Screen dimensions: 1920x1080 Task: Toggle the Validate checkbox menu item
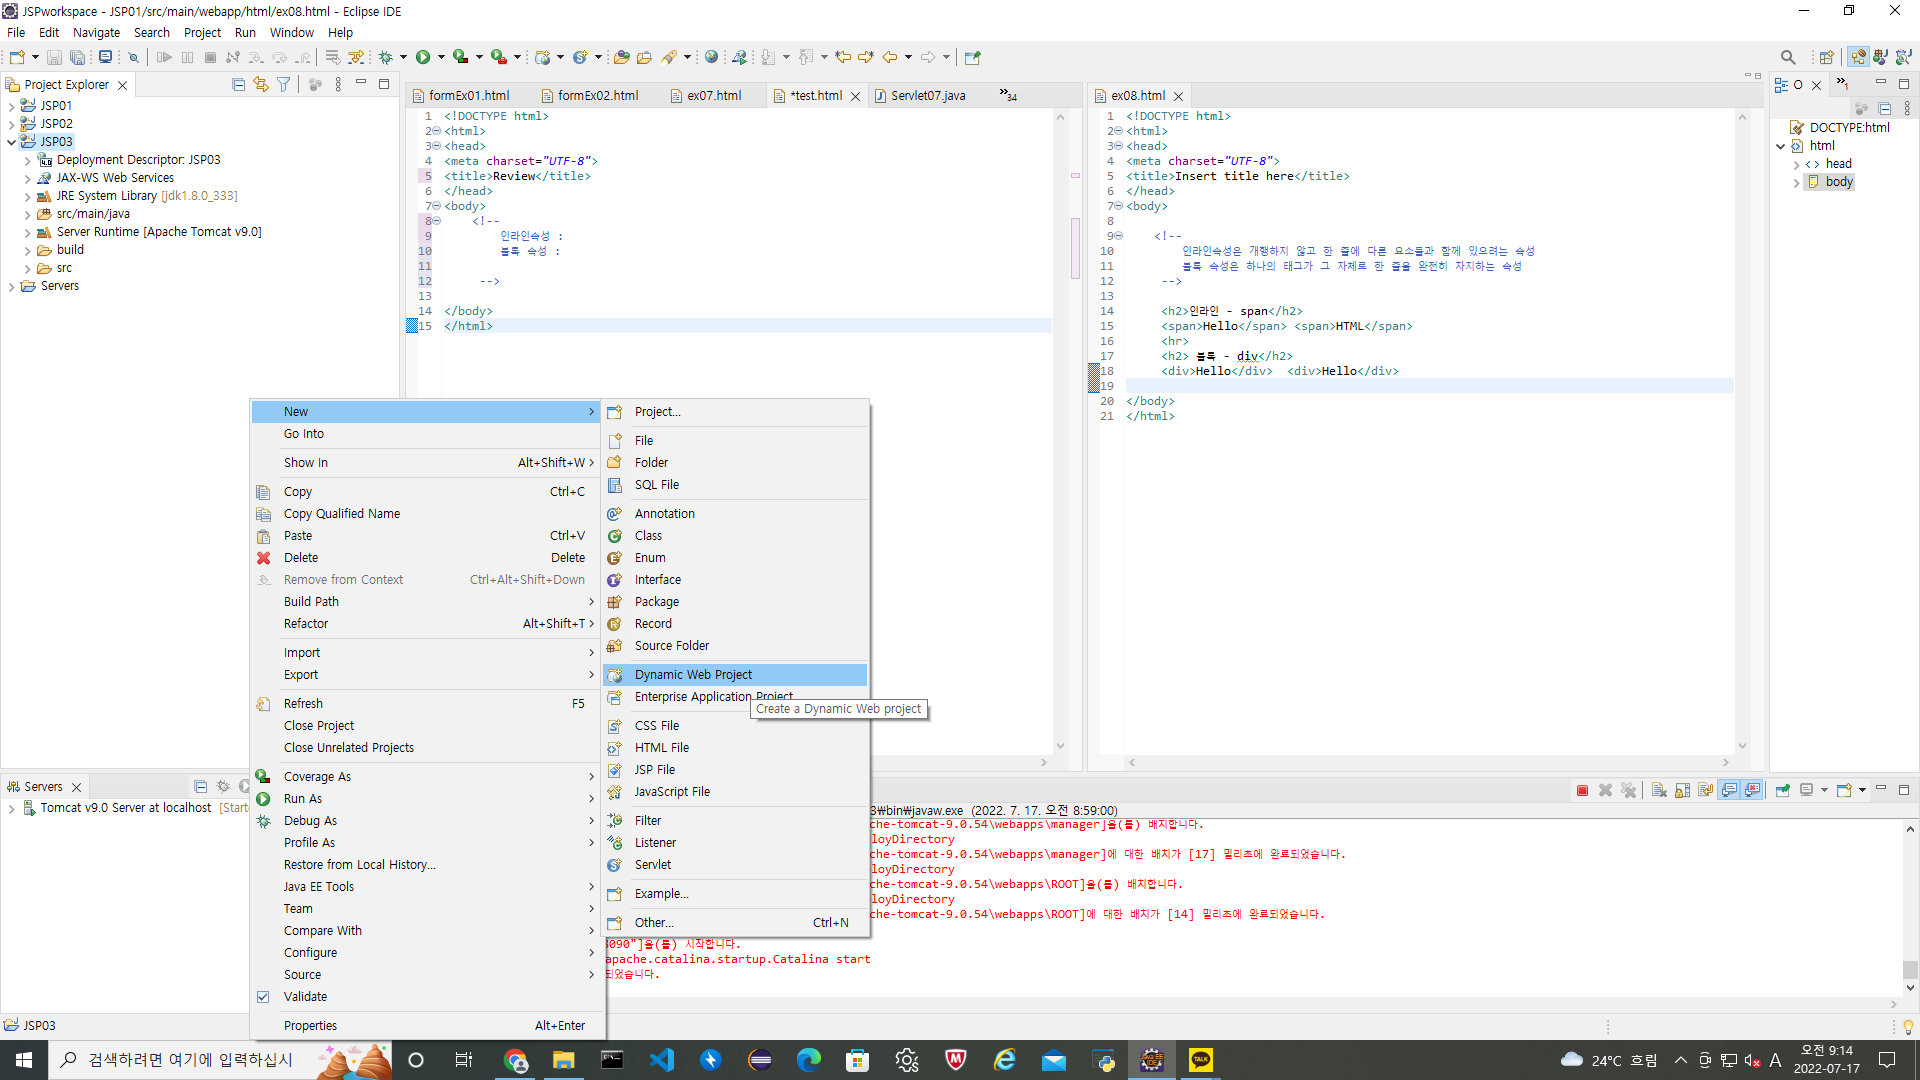[305, 996]
